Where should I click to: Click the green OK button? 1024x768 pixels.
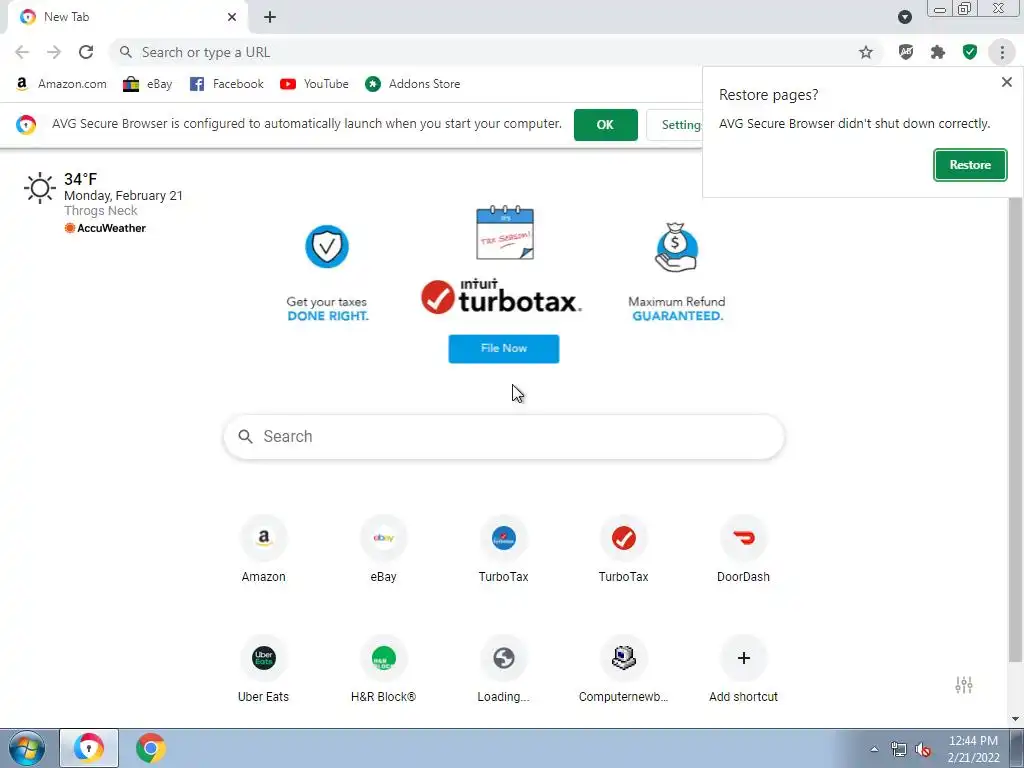click(x=605, y=125)
